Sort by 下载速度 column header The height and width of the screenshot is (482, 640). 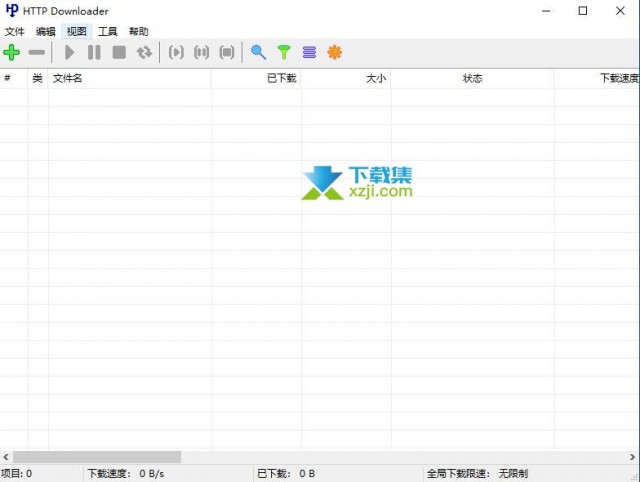pyautogui.click(x=597, y=78)
